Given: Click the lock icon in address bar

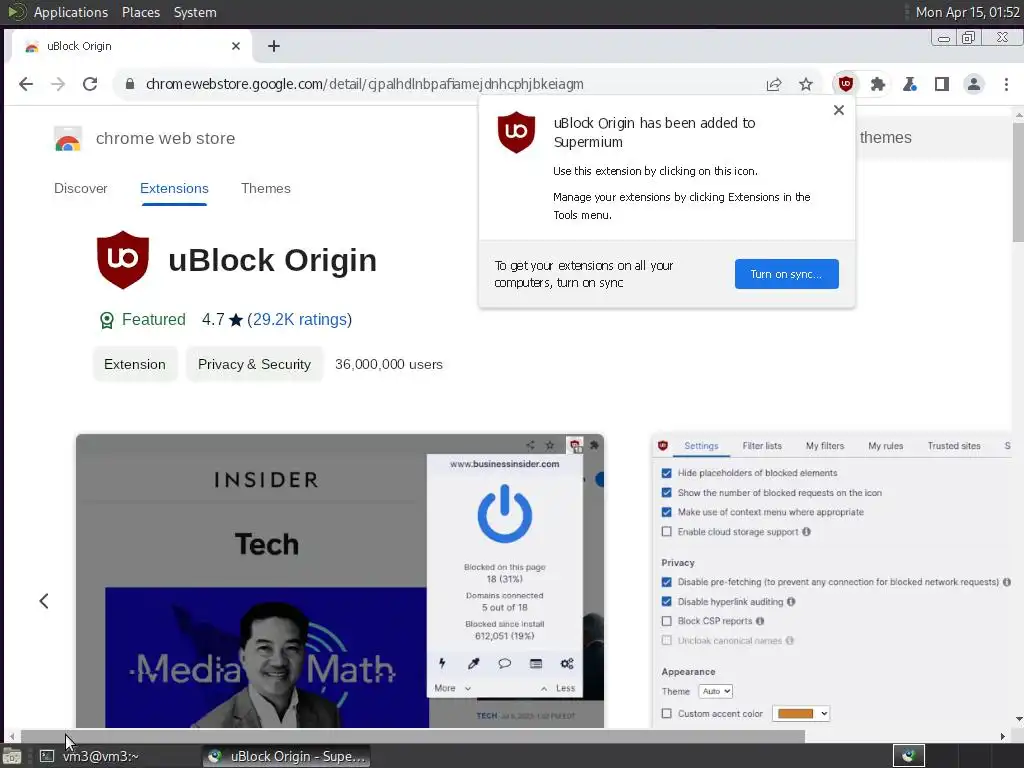Looking at the screenshot, I should tap(130, 84).
